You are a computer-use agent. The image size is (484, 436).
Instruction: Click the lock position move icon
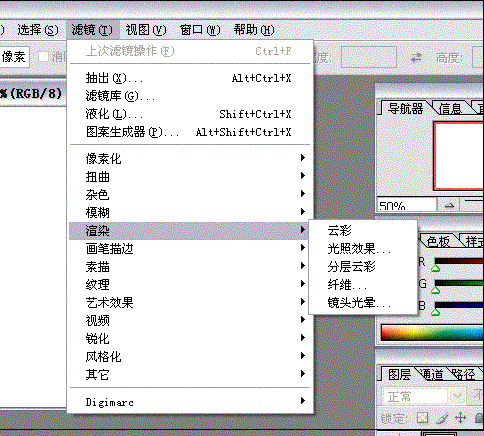pyautogui.click(x=460, y=418)
